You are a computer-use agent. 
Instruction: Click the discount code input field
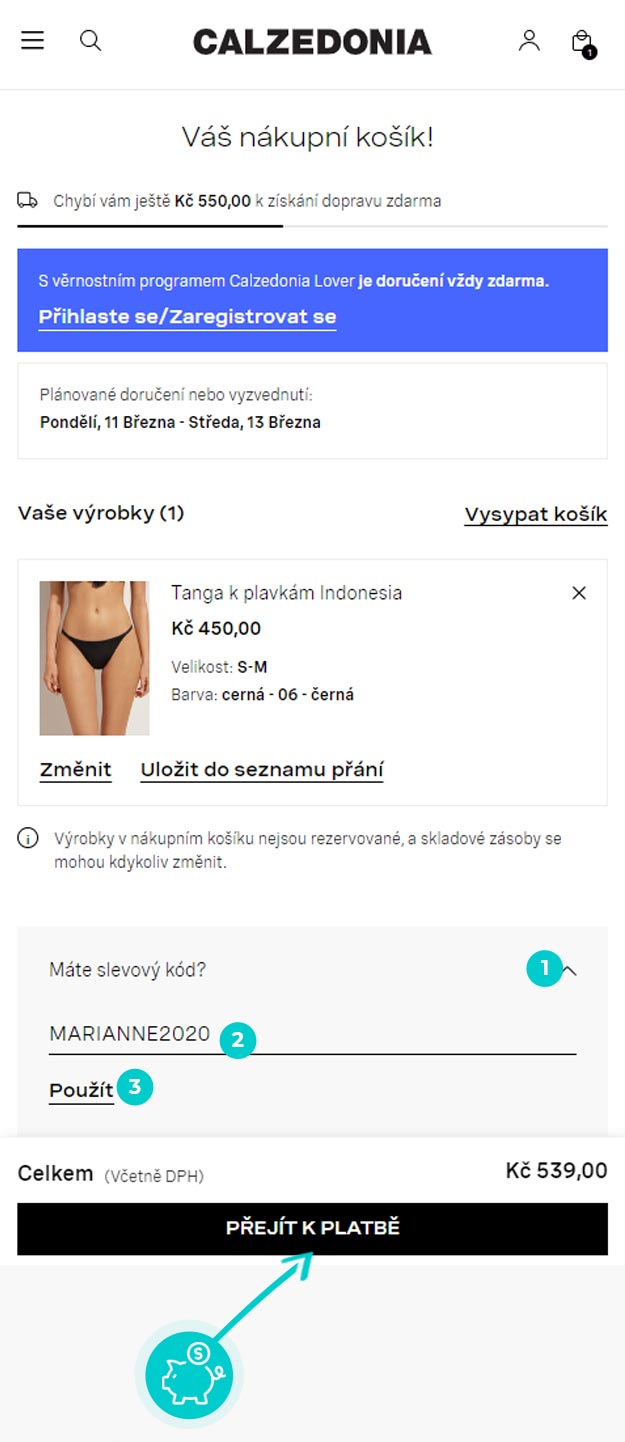point(313,1035)
